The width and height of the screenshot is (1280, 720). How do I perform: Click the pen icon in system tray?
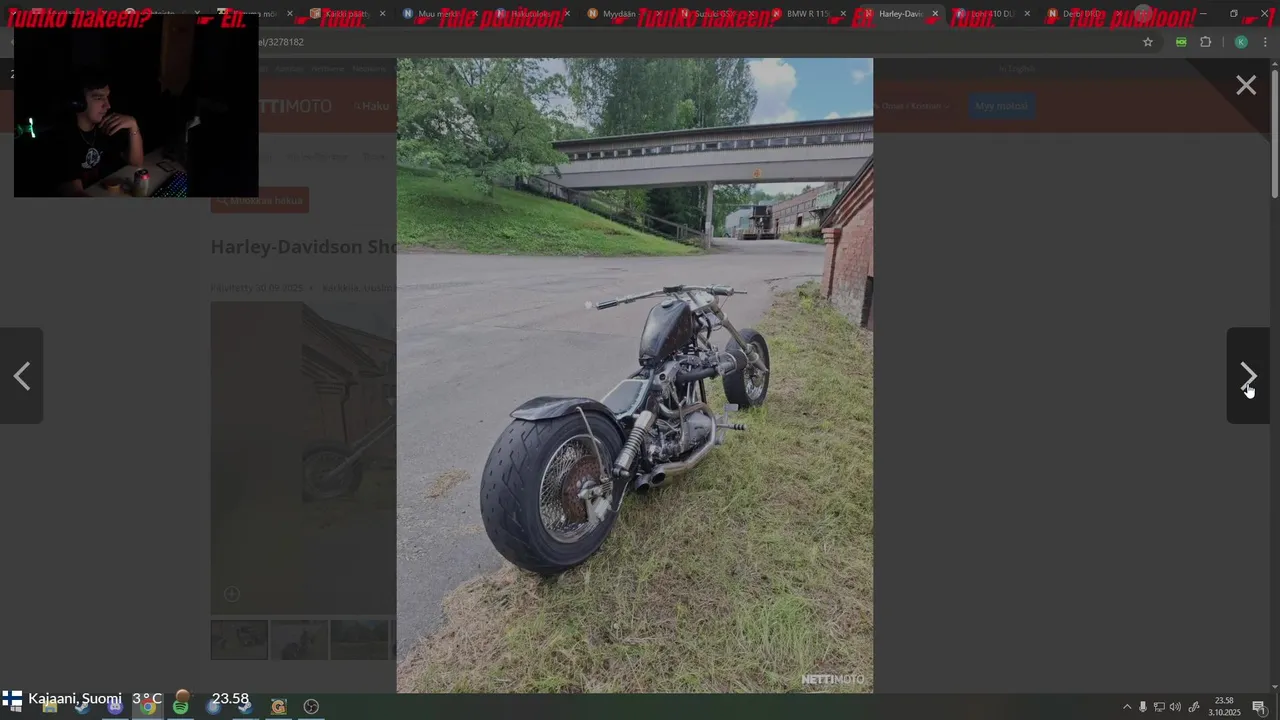pyautogui.click(x=1194, y=707)
